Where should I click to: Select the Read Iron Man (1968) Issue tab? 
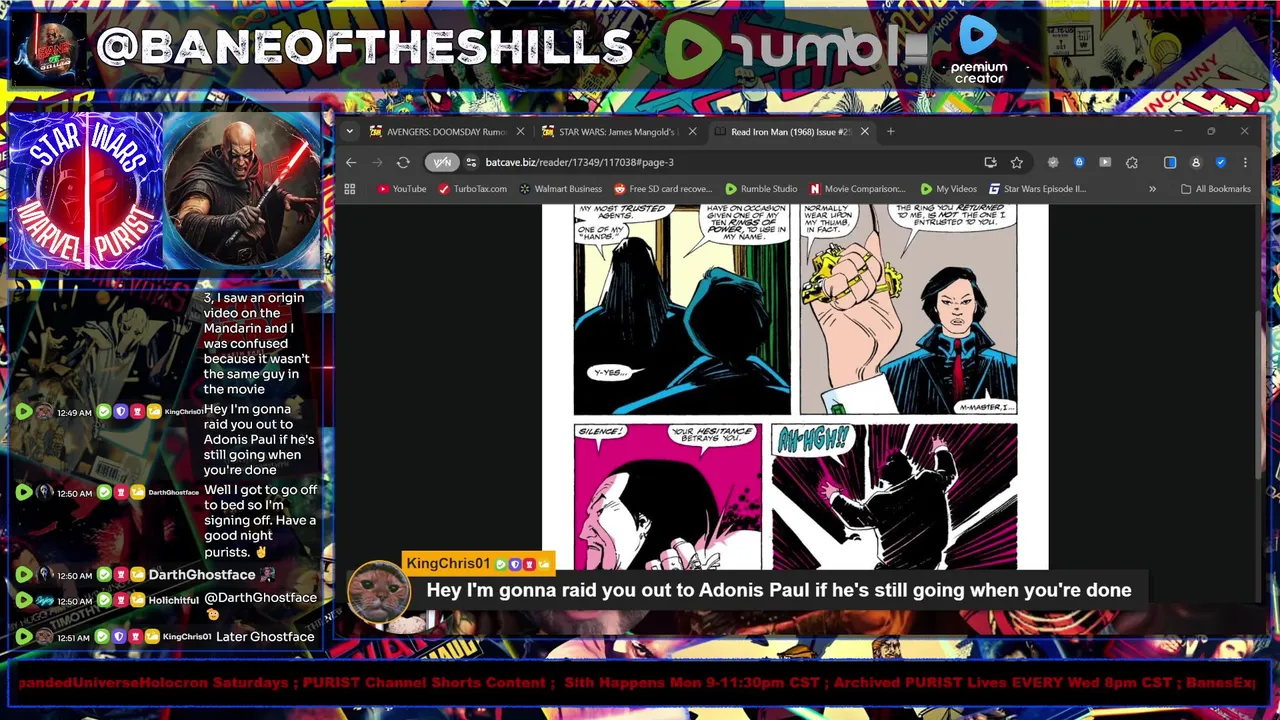pos(790,131)
